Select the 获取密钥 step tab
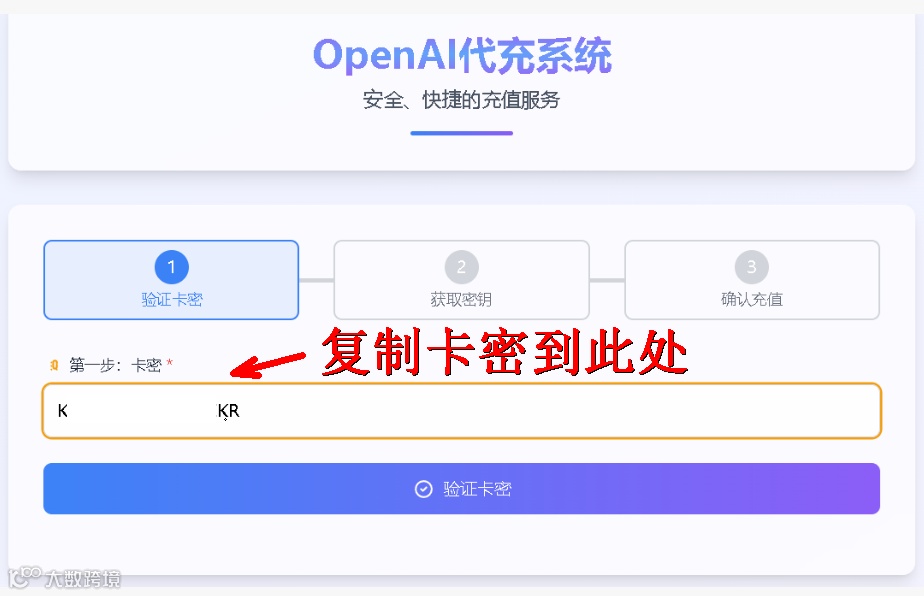This screenshot has width=924, height=596. 461,280
